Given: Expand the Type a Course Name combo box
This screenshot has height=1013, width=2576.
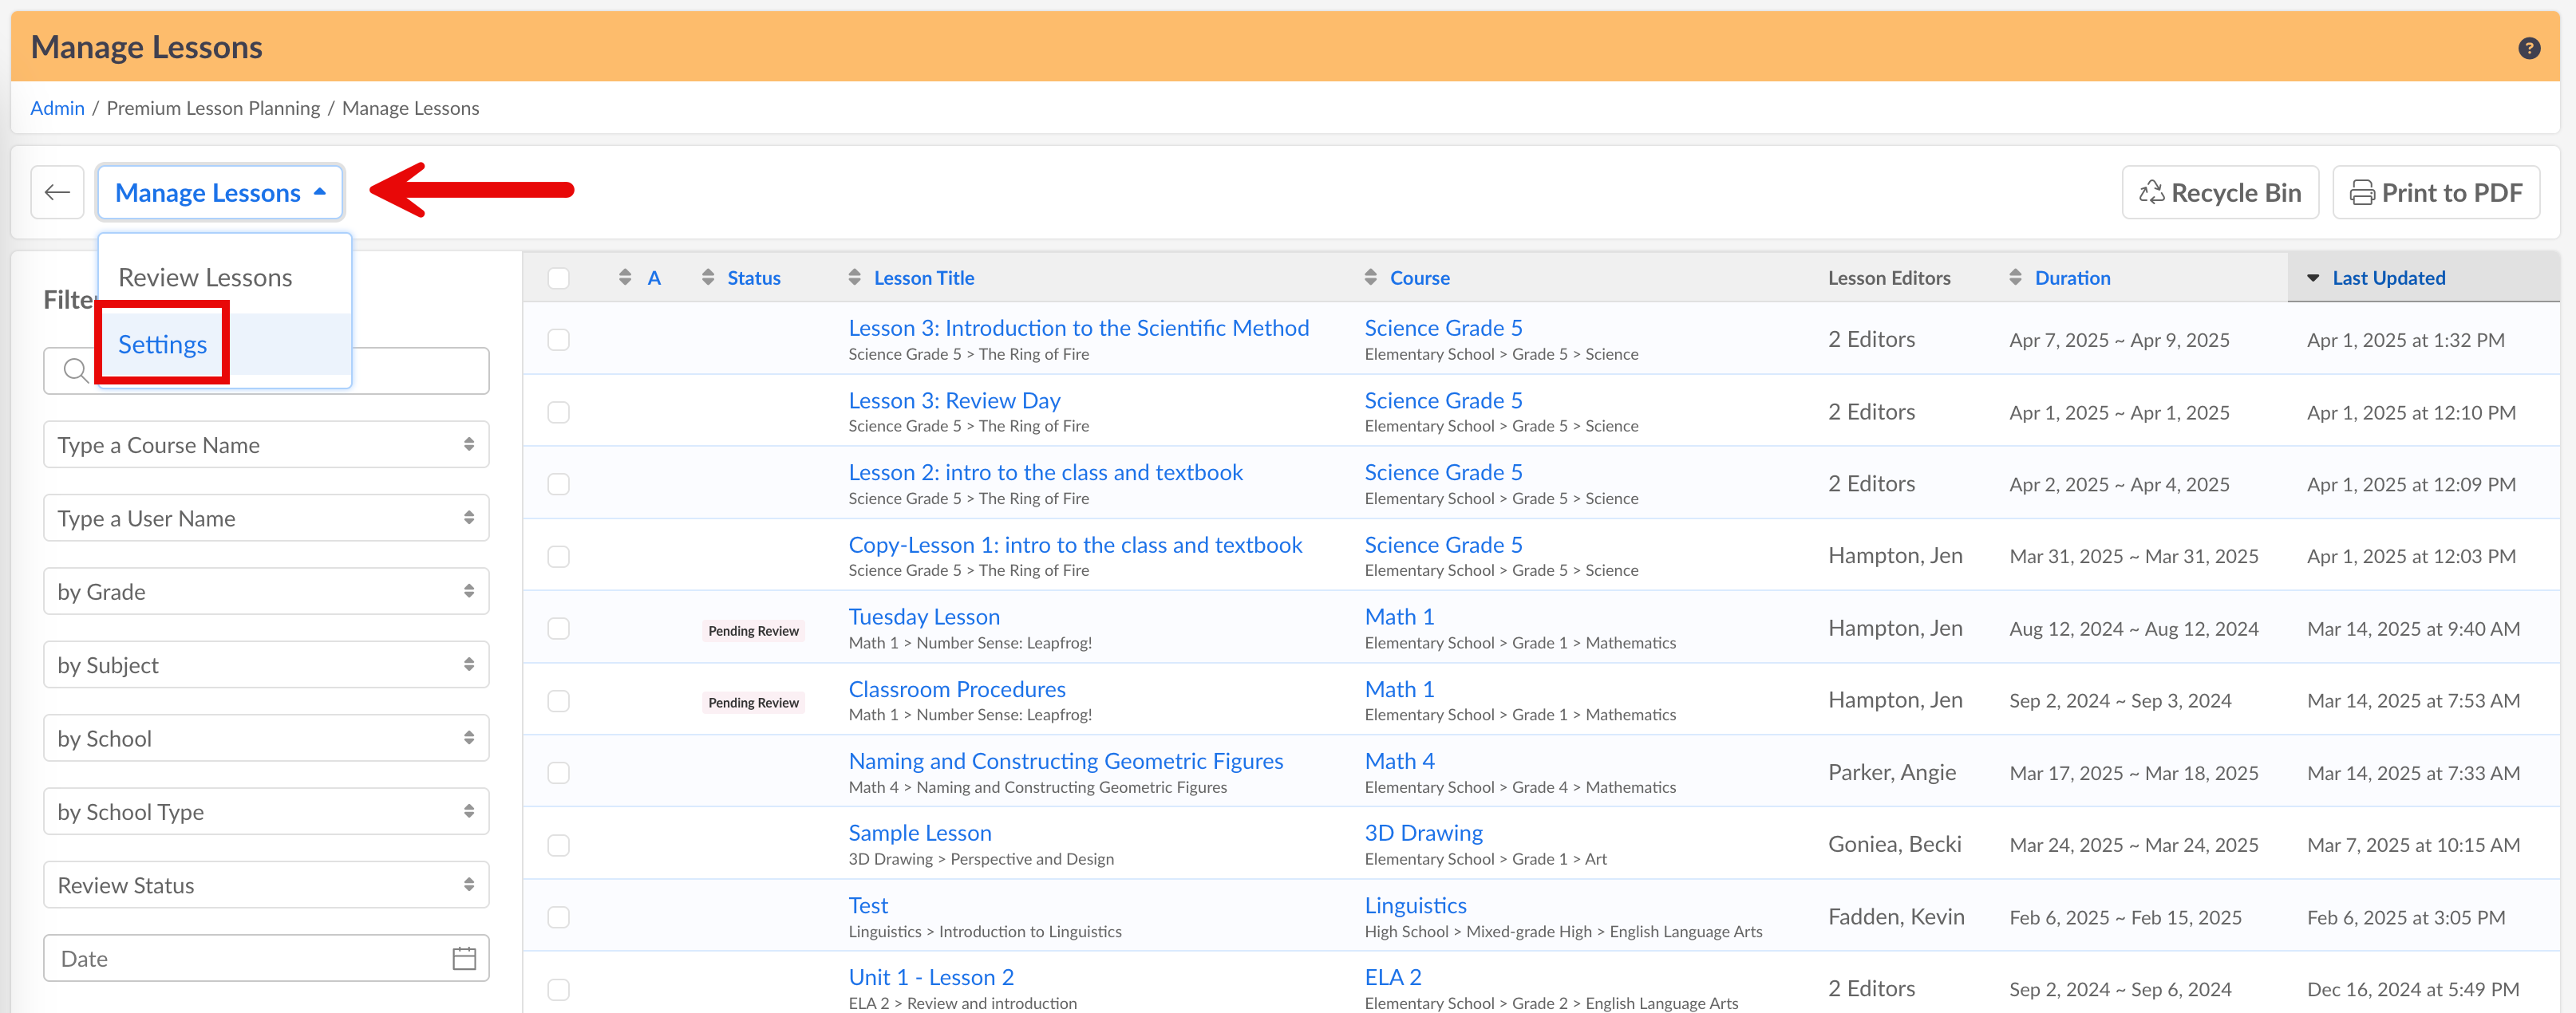Looking at the screenshot, I should [266, 445].
